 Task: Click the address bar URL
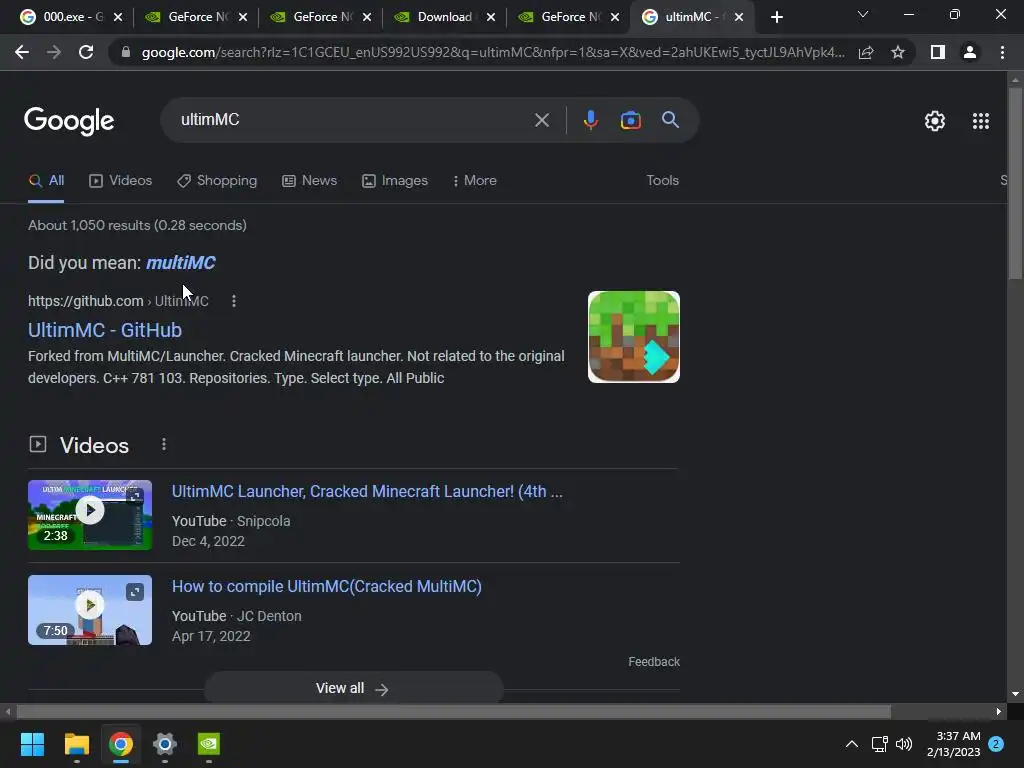click(x=493, y=52)
